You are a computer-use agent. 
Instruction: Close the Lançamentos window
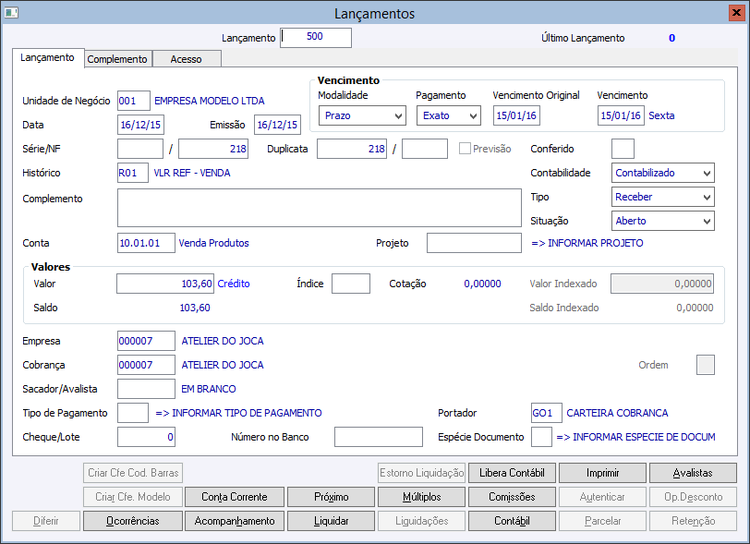[737, 13]
